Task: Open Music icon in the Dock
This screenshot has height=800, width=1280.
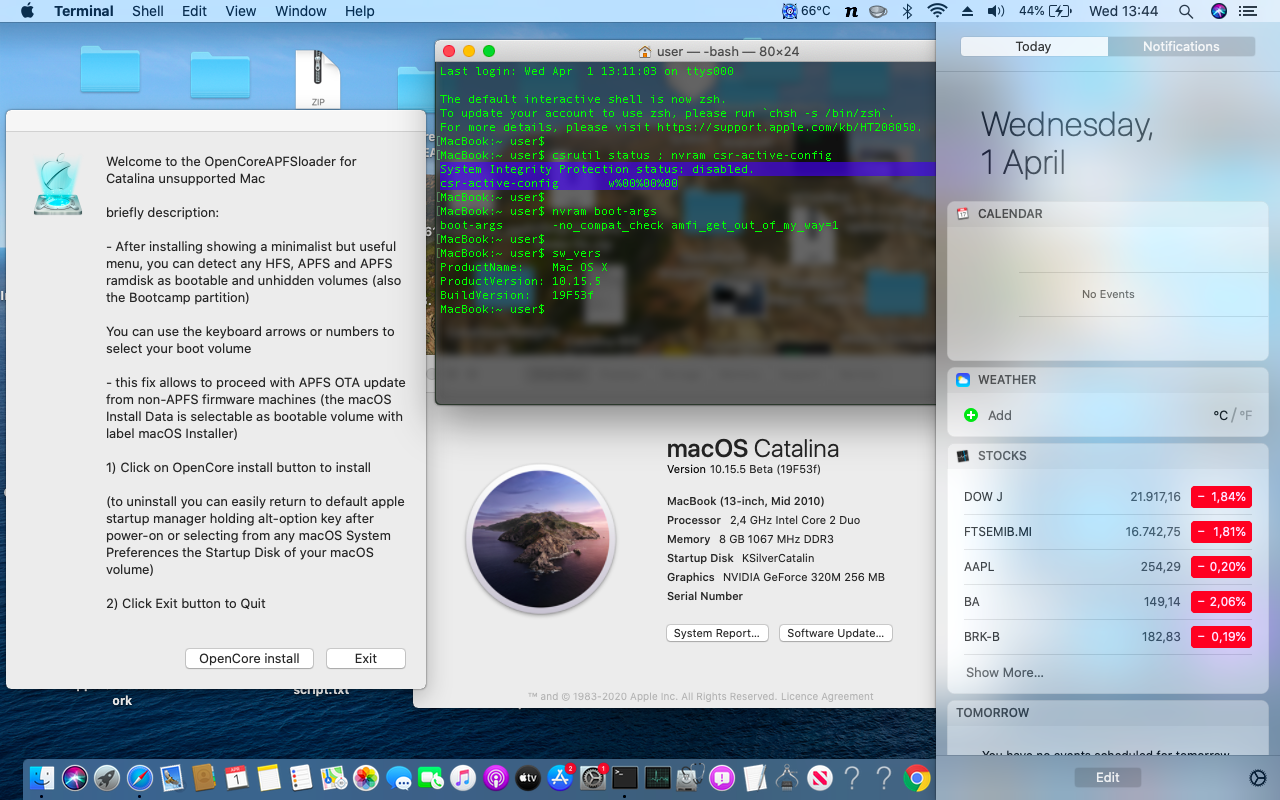Action: click(x=463, y=778)
